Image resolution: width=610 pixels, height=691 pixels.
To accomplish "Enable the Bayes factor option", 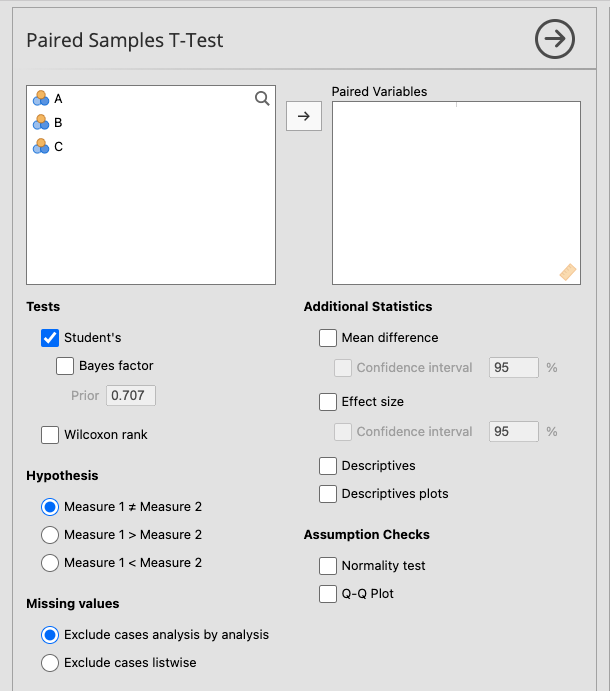I will click(x=66, y=366).
